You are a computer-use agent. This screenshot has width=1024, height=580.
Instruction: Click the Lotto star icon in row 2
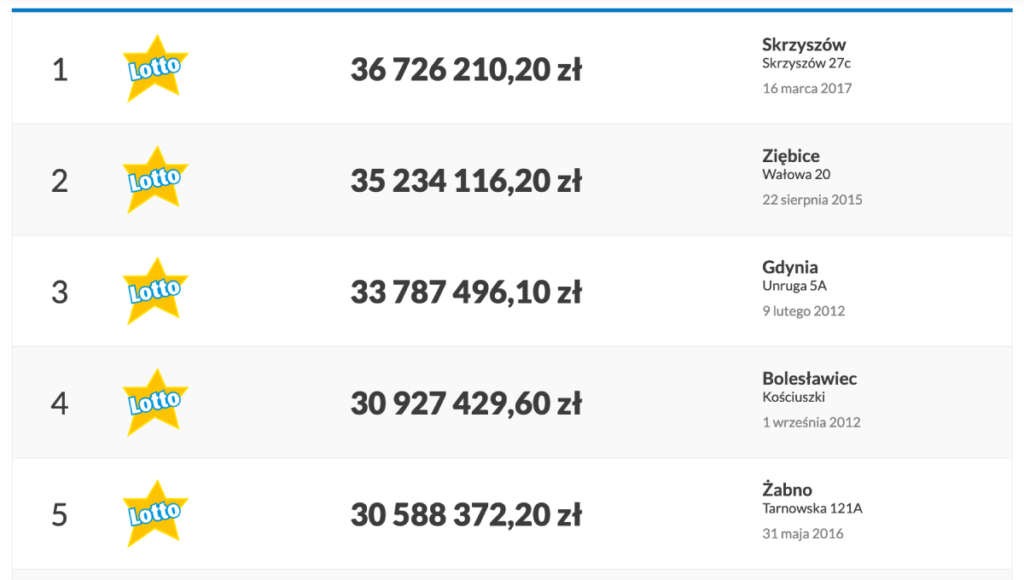coord(155,180)
